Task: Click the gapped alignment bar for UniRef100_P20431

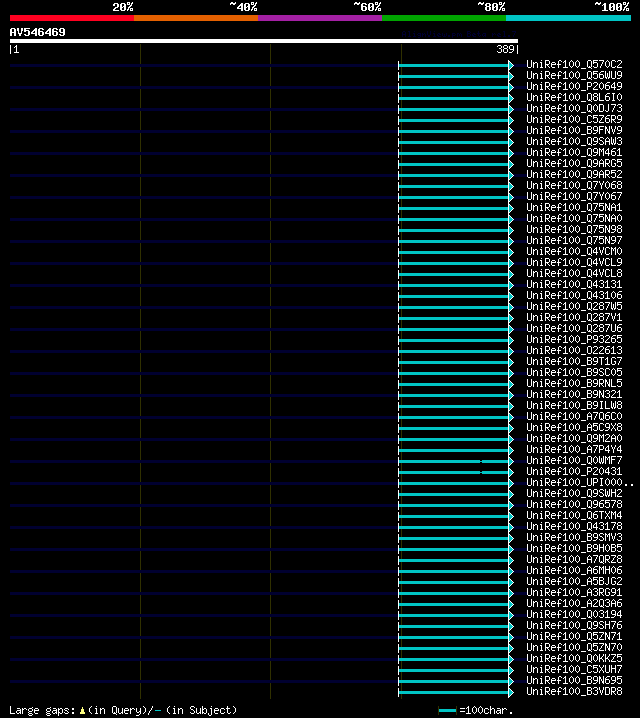Action: [x=456, y=472]
